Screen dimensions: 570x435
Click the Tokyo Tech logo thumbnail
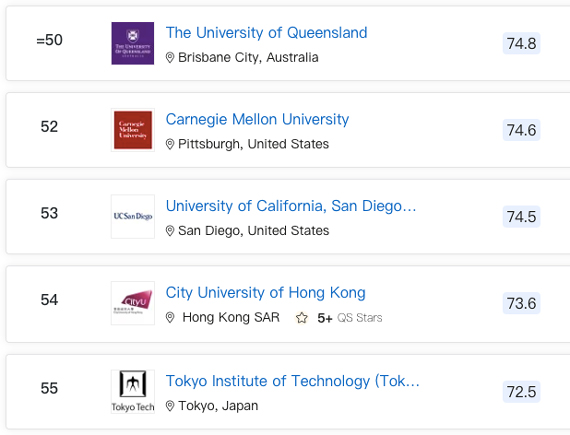pos(133,391)
